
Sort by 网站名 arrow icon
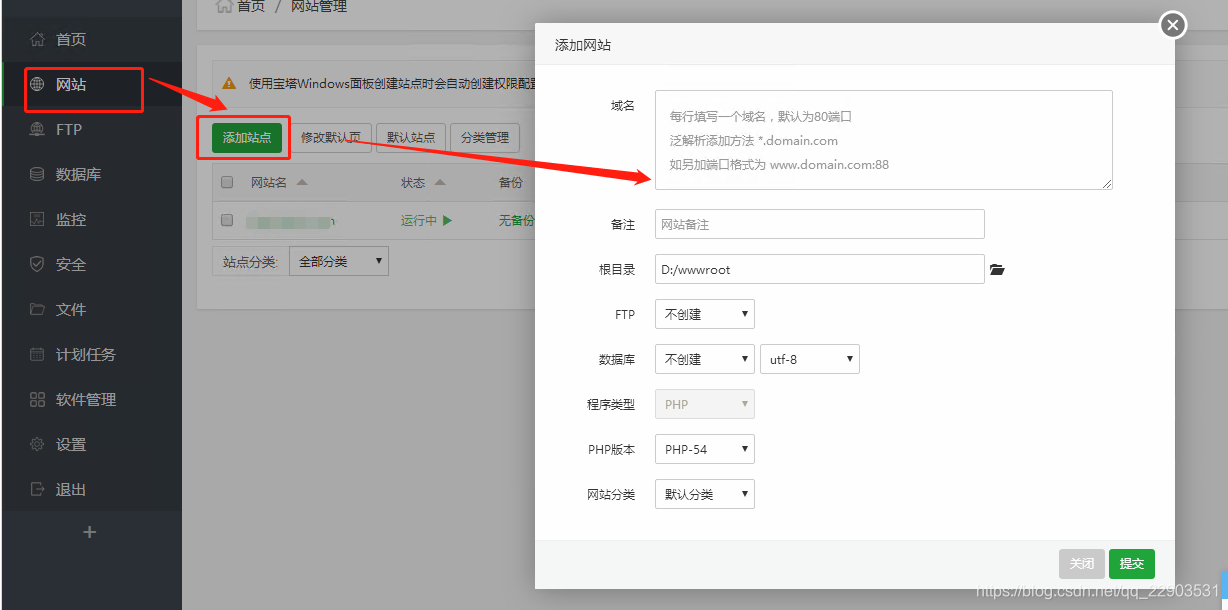302,183
